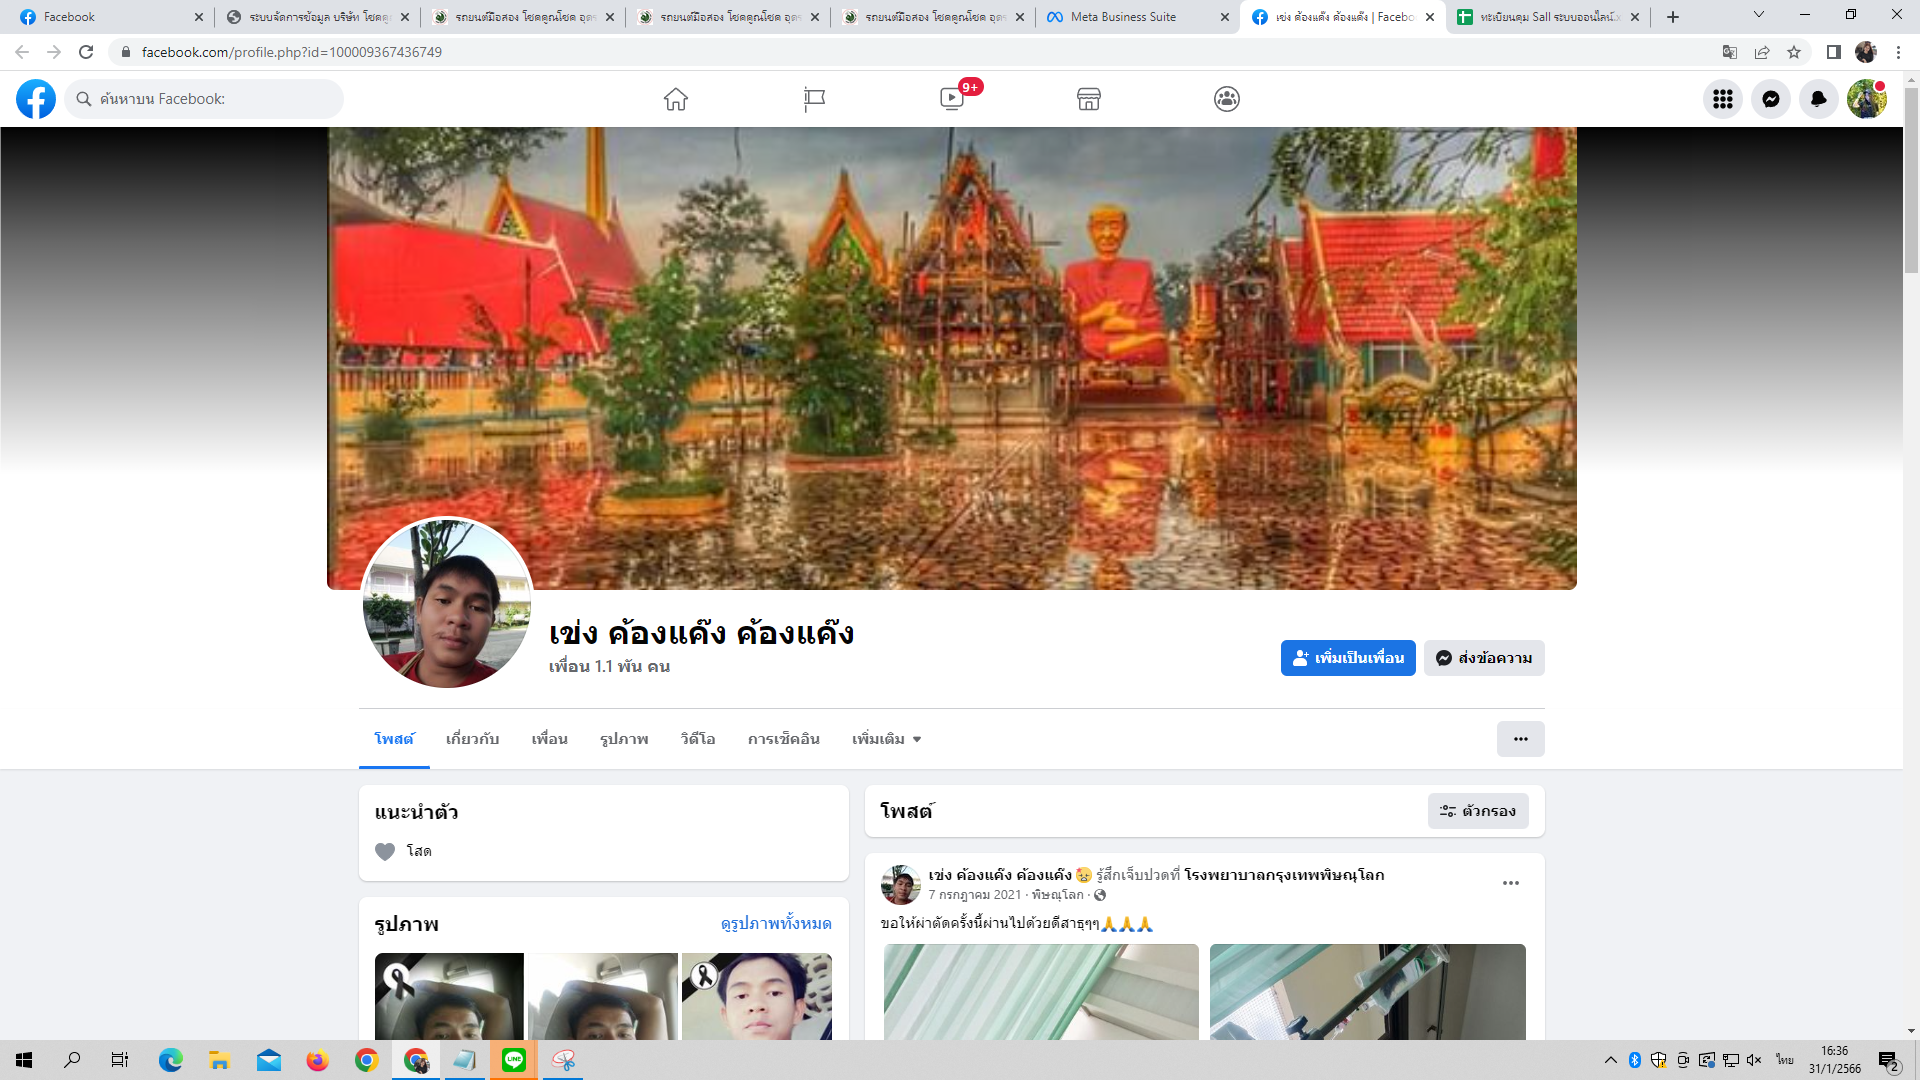Open Messenger chats icon
Viewport: 1920px width, 1080px height.
(1770, 99)
